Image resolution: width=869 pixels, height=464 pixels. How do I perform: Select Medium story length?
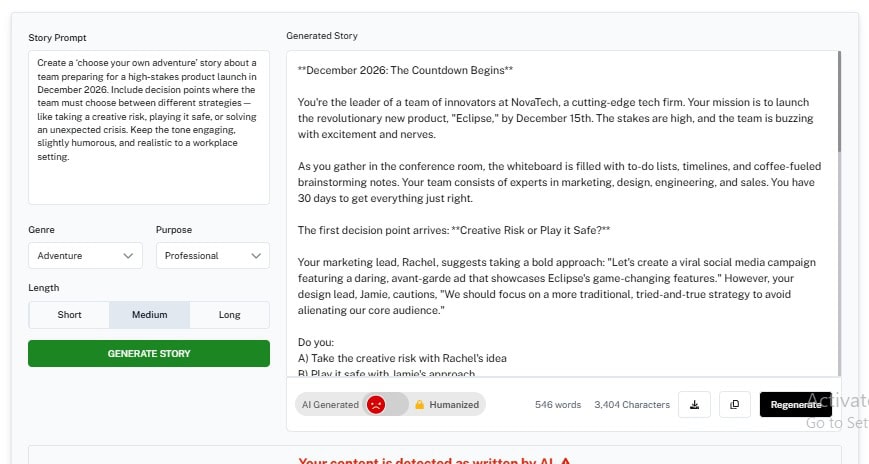pos(149,315)
